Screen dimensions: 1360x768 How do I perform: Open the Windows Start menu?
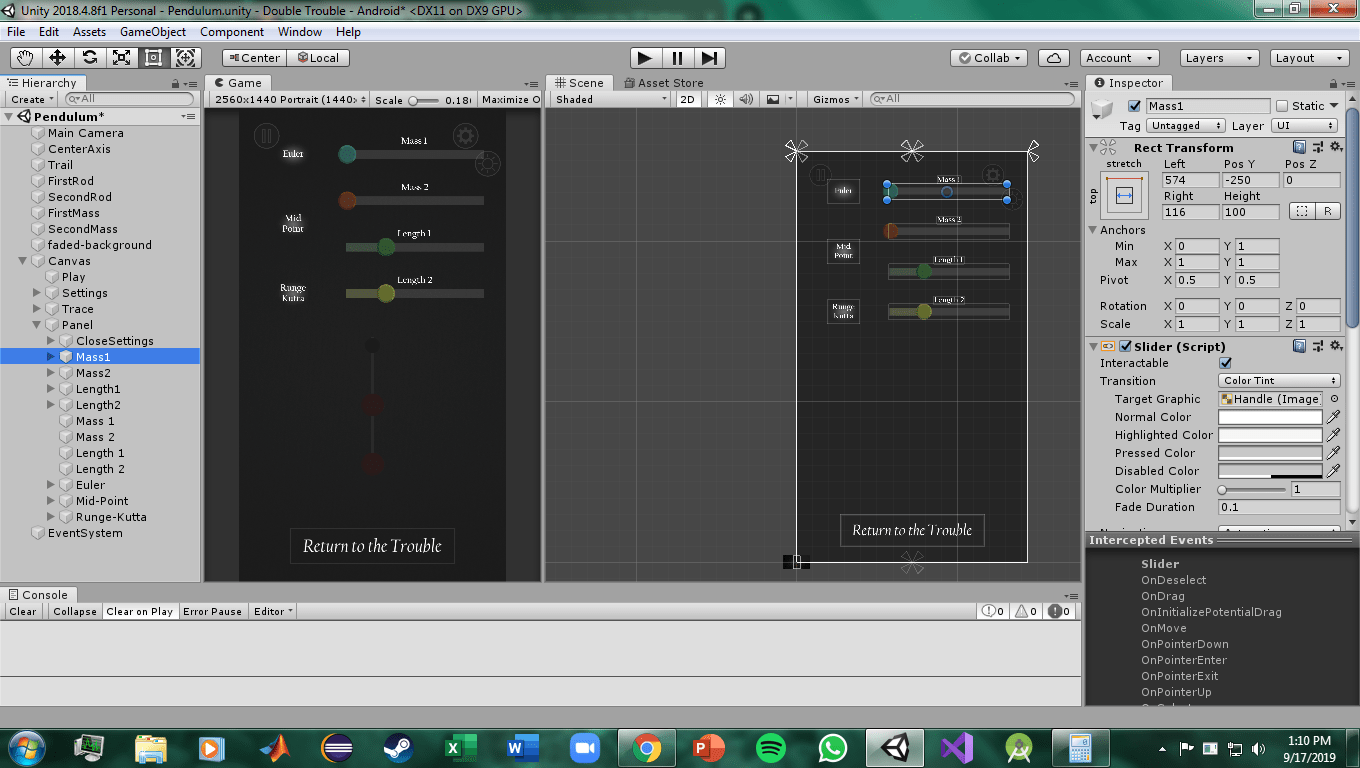pyautogui.click(x=25, y=747)
